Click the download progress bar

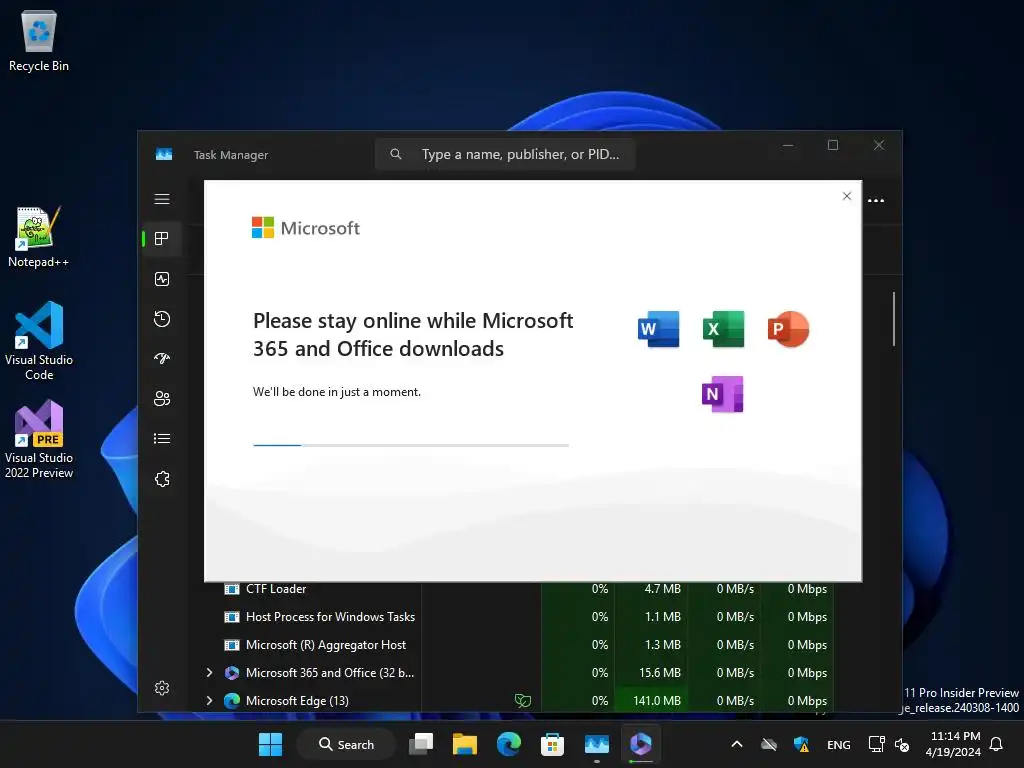[x=411, y=445]
